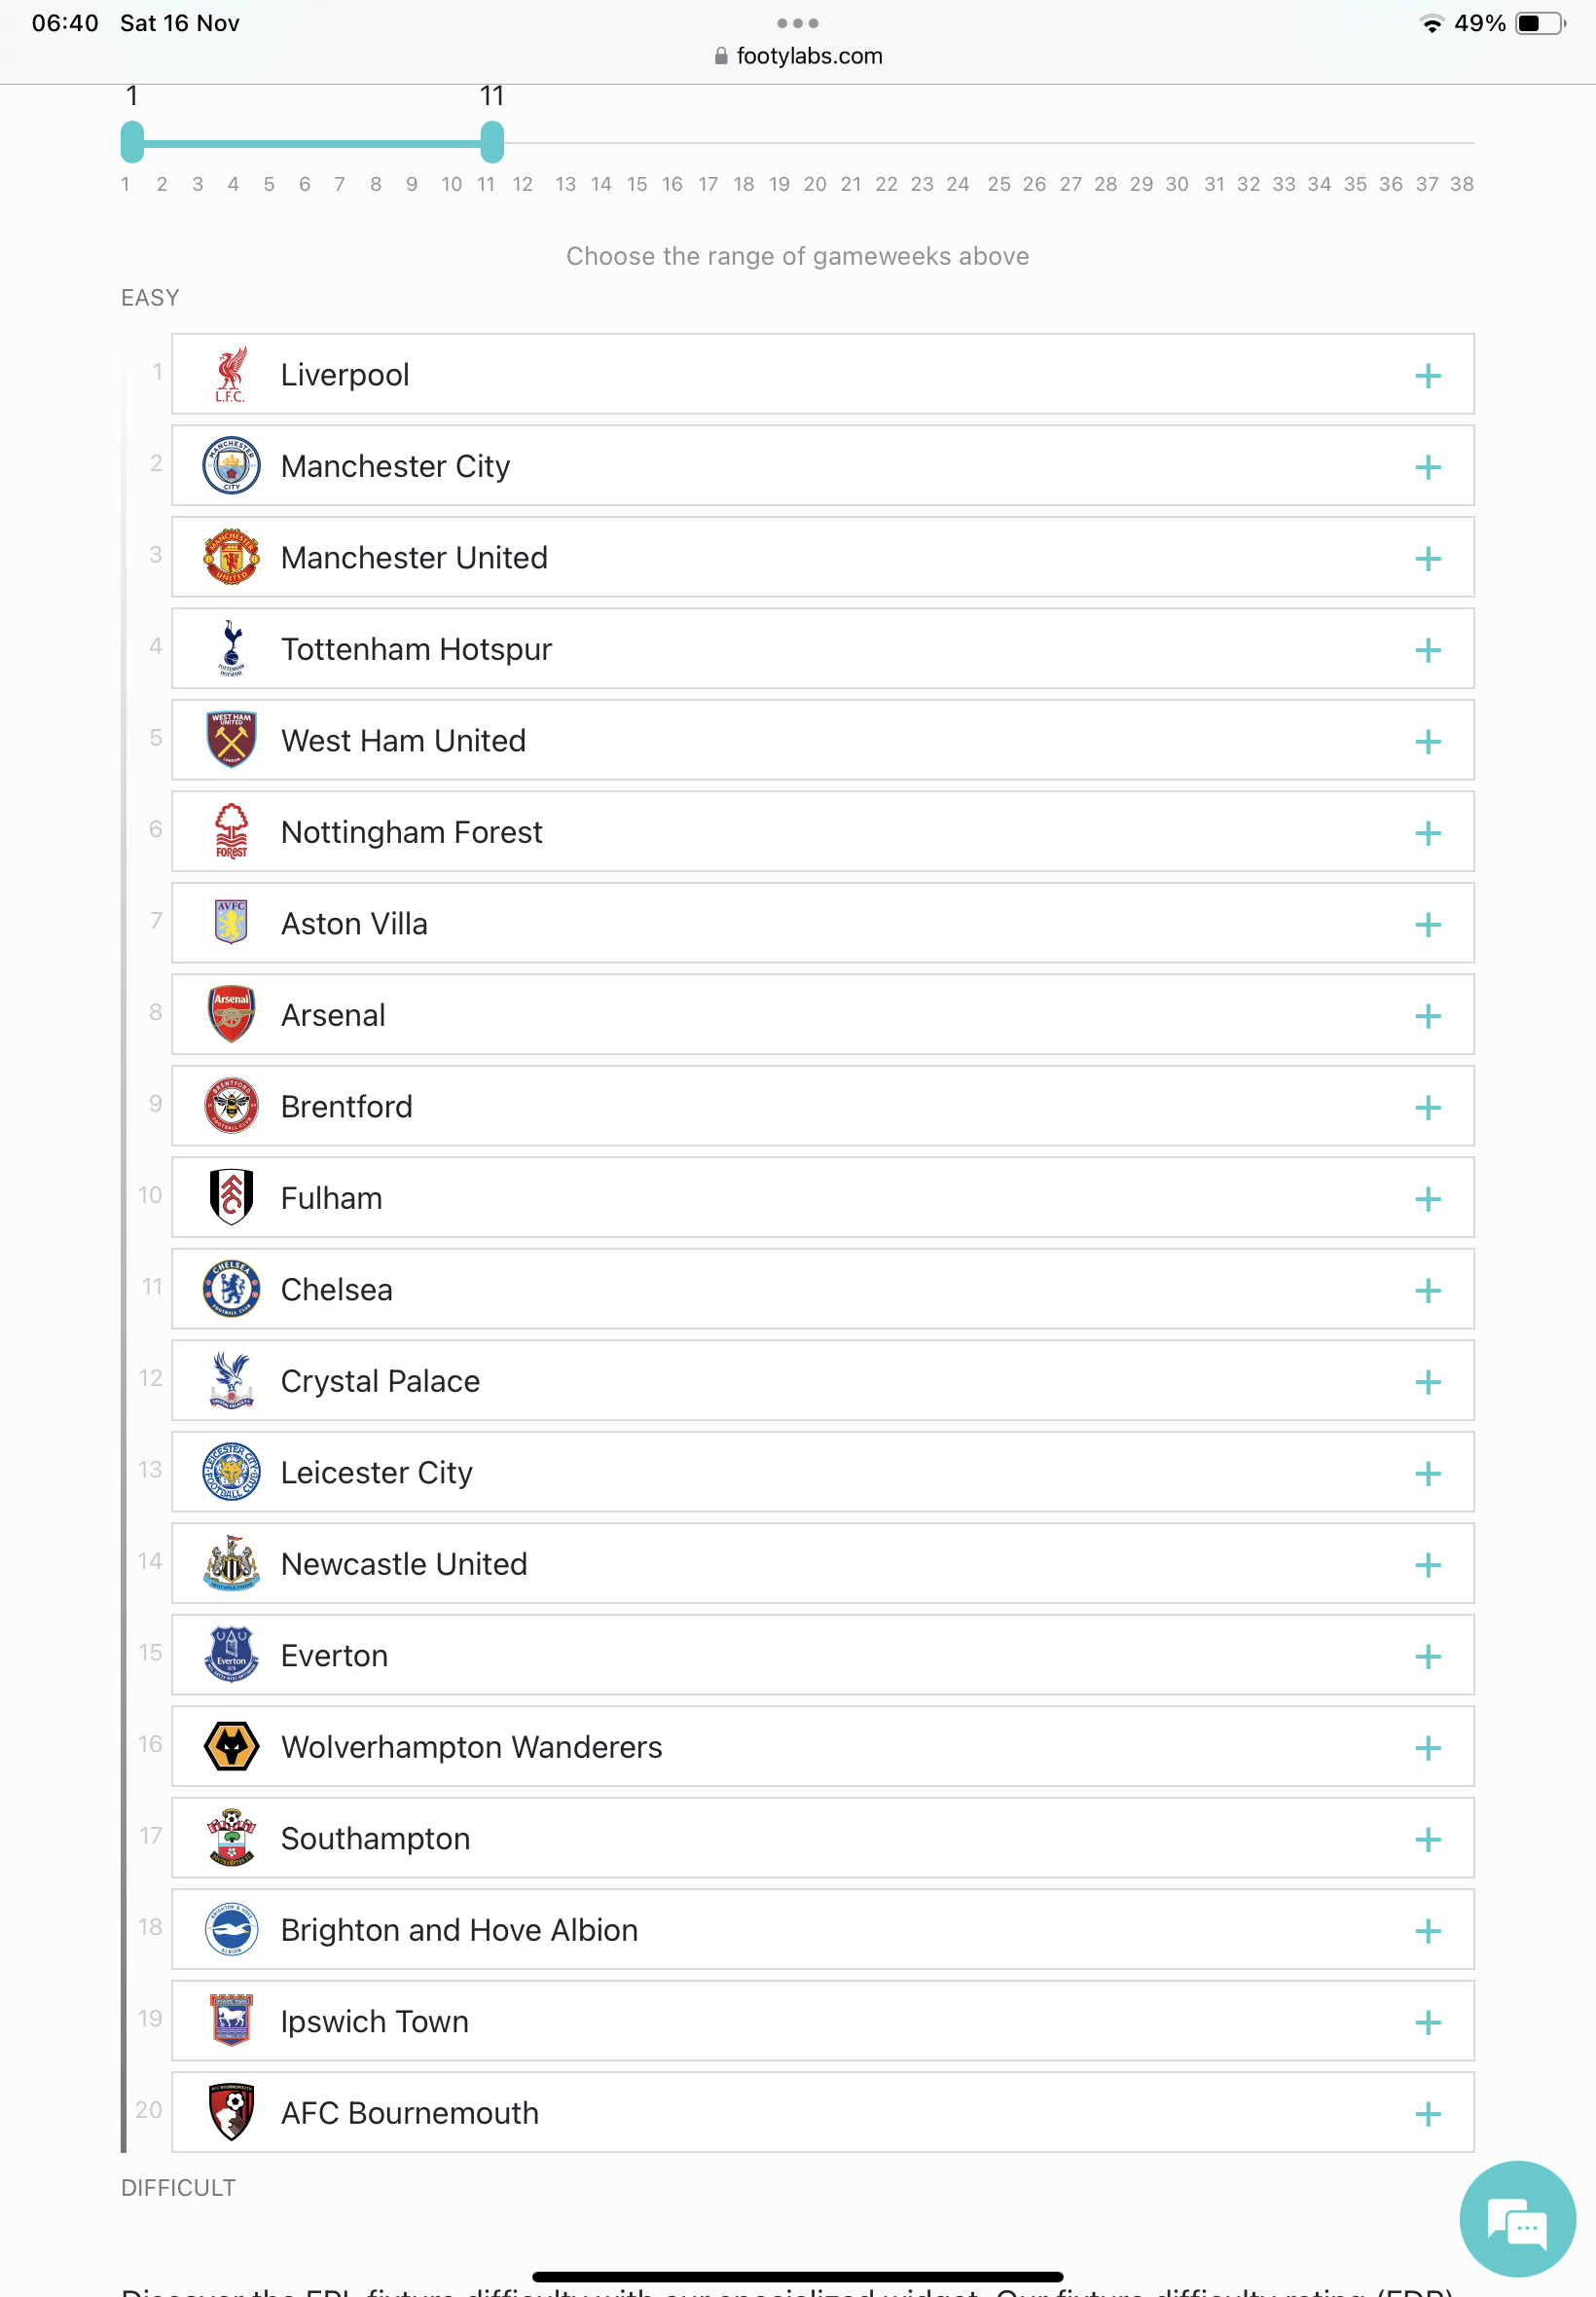Click the right gameweek slider handle at 11
1596x2297 pixels.
(x=491, y=142)
